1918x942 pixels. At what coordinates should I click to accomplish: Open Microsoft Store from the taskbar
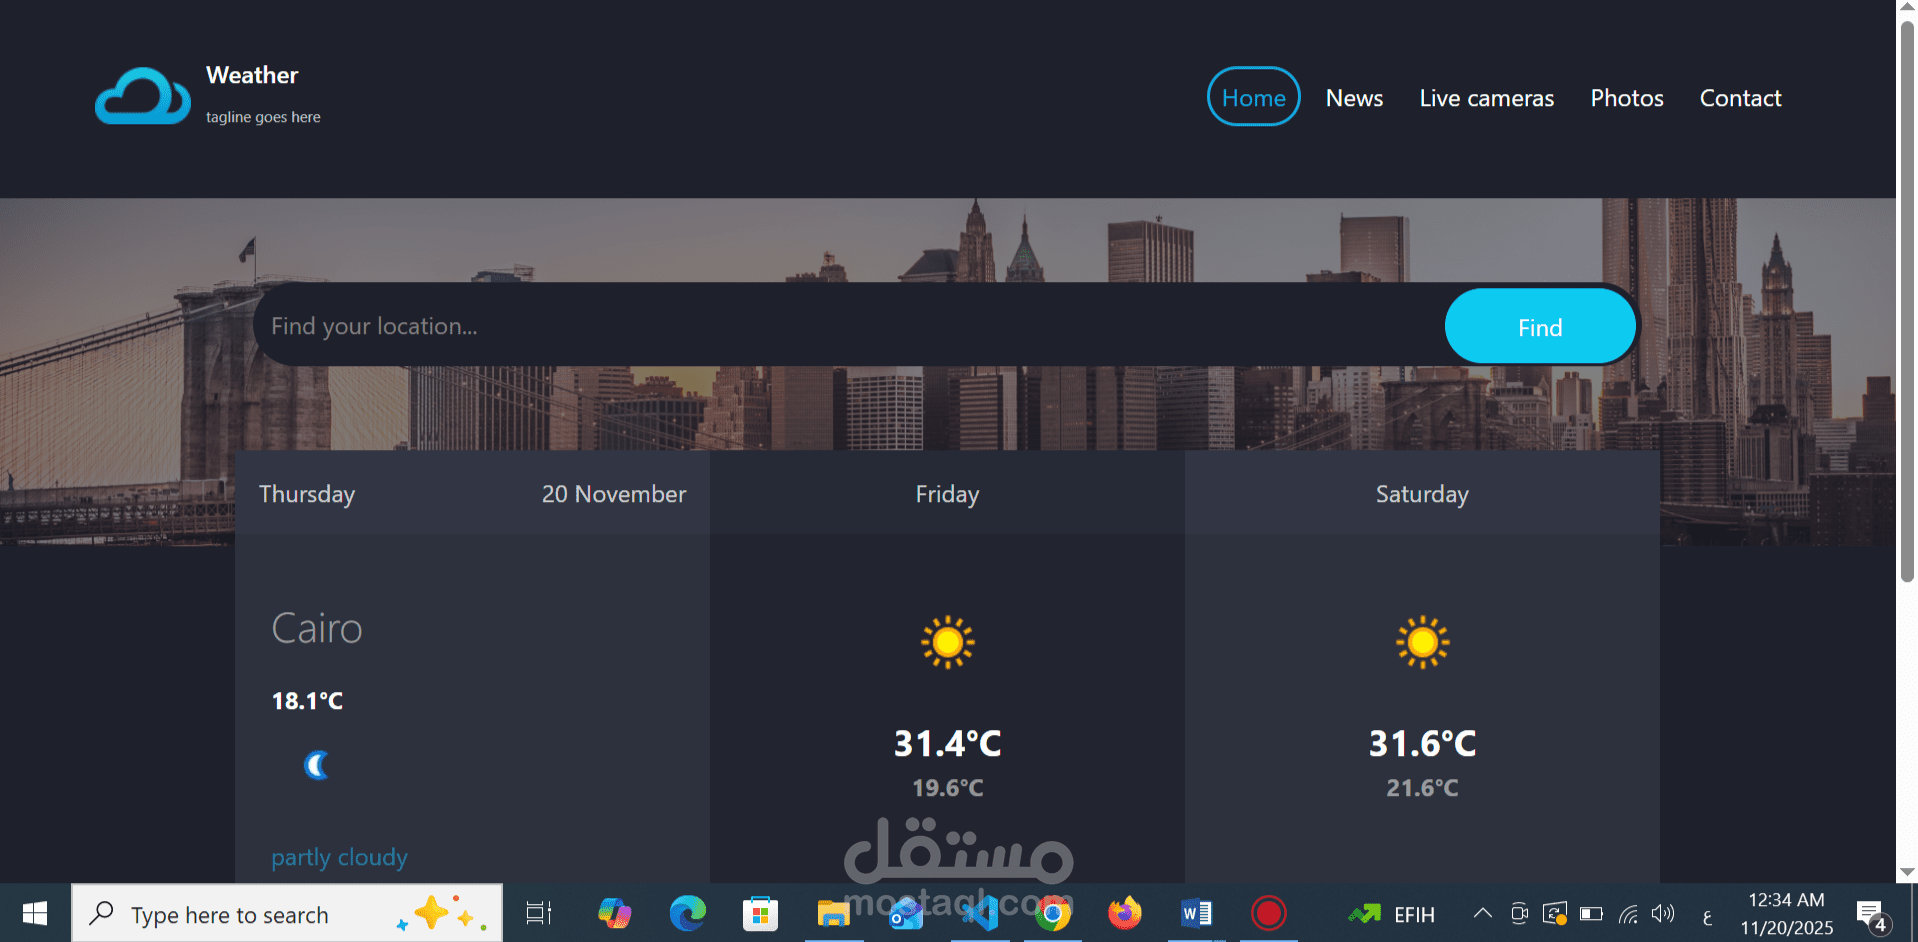(x=760, y=913)
